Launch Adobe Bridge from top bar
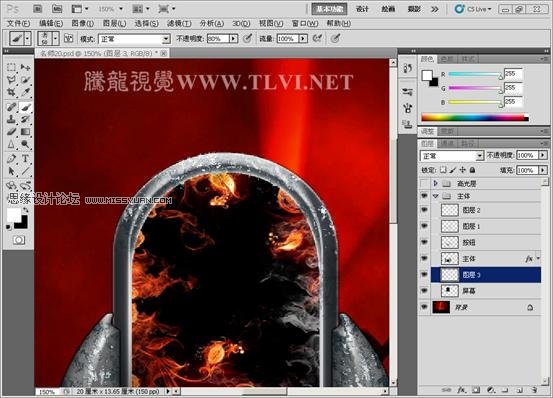This screenshot has width=553, height=398. [38, 9]
